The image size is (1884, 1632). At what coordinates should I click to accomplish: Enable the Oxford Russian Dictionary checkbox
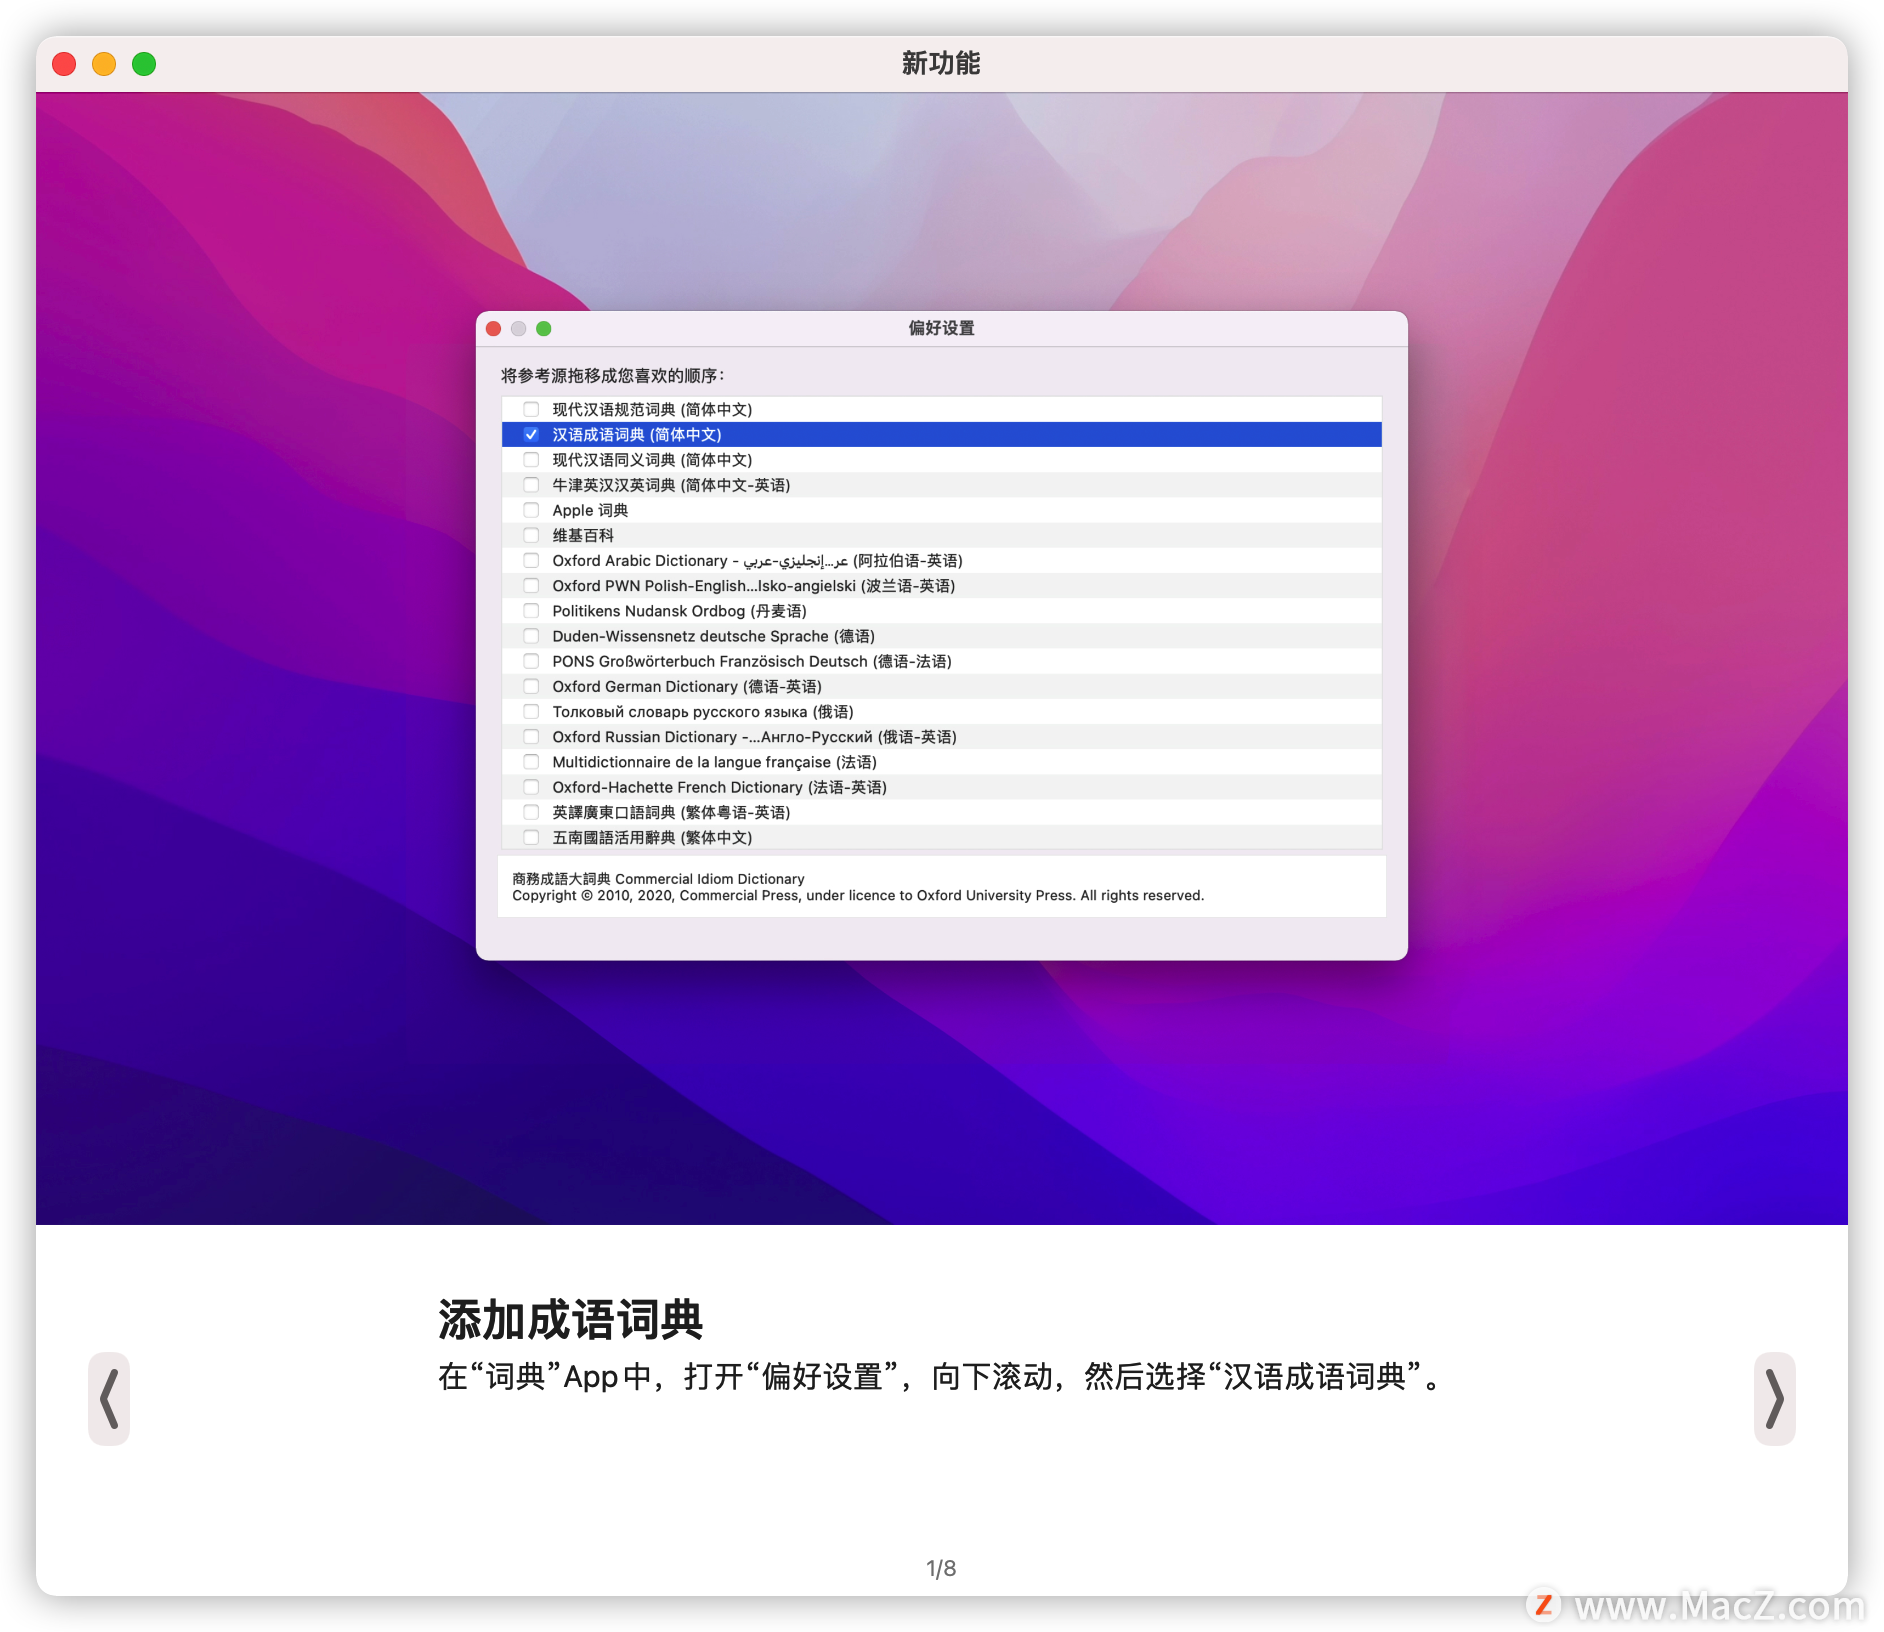point(531,737)
